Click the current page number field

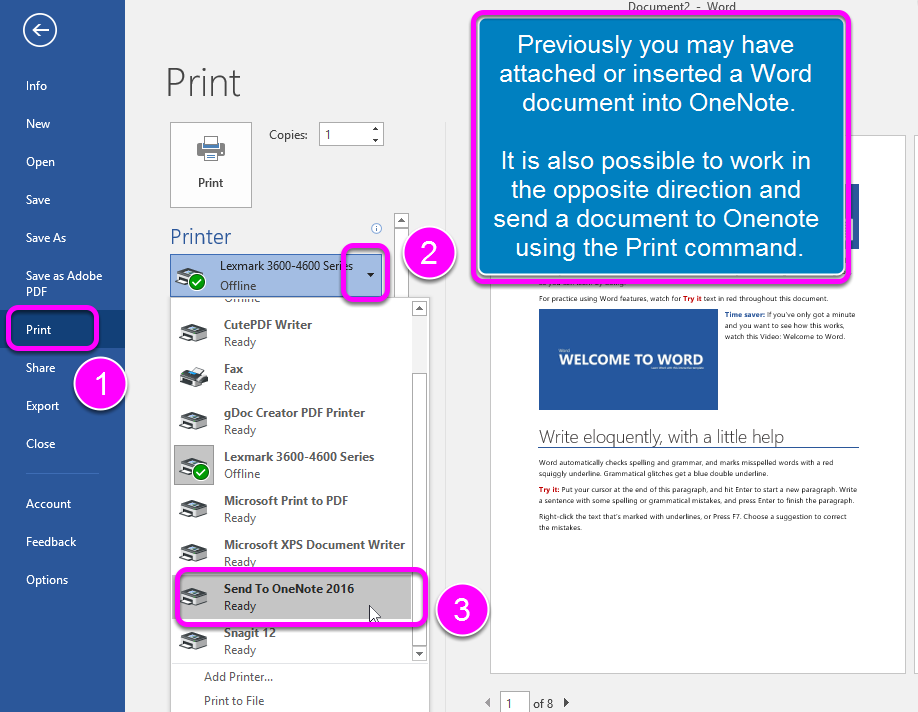tap(515, 703)
